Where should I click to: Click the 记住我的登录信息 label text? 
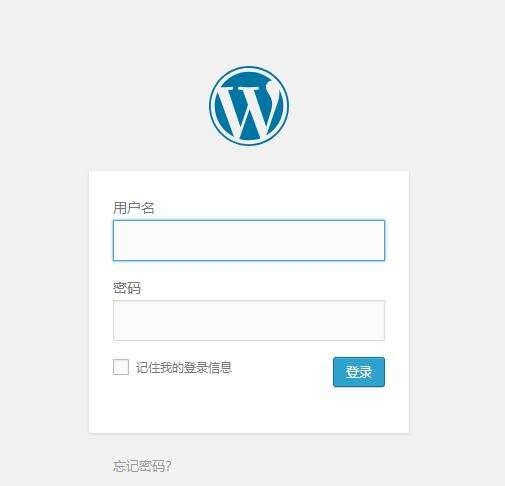[x=184, y=367]
